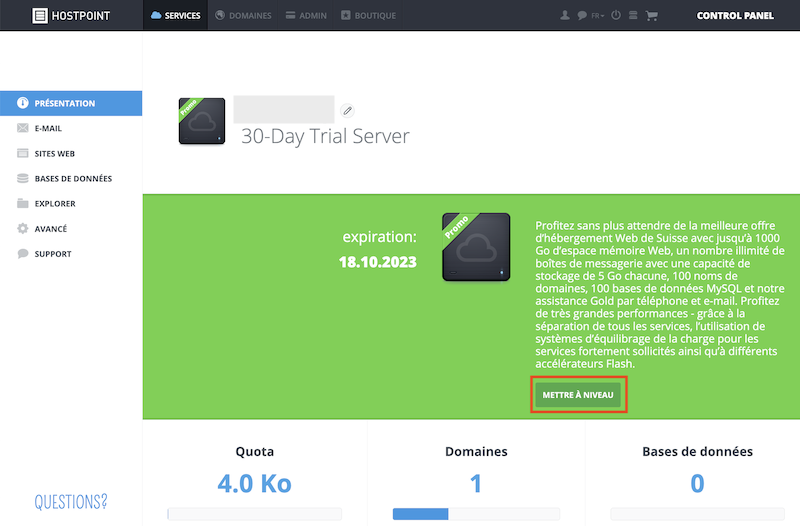Open the shopping cart icon
Image resolution: width=800 pixels, height=526 pixels.
point(651,16)
